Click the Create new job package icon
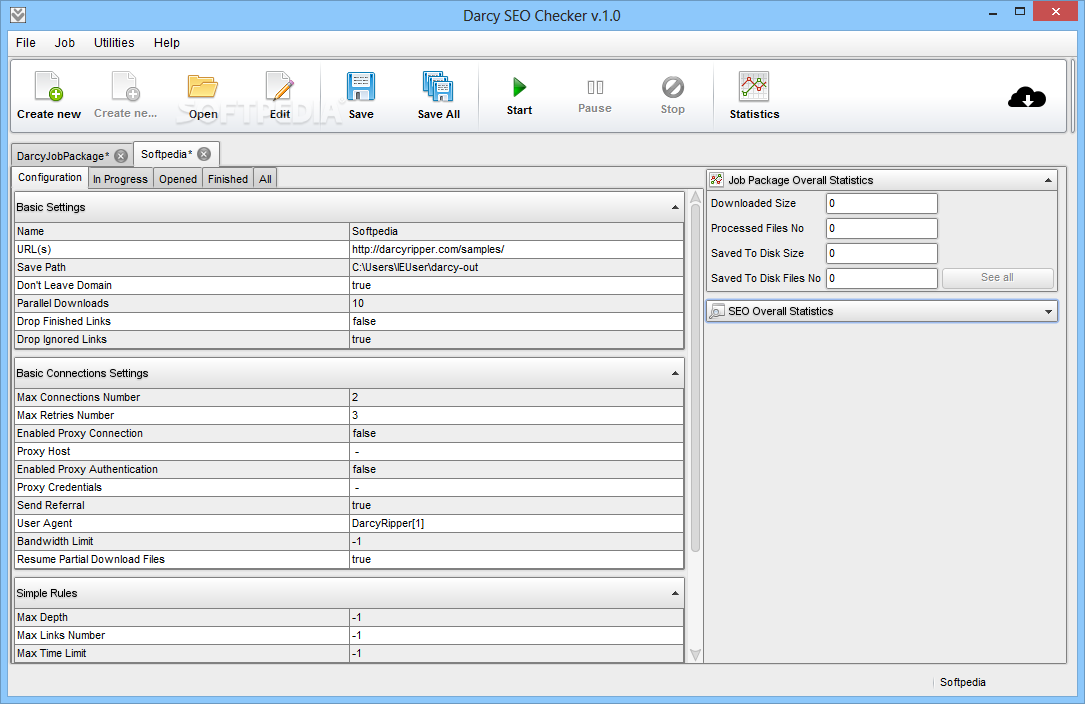 [48, 87]
